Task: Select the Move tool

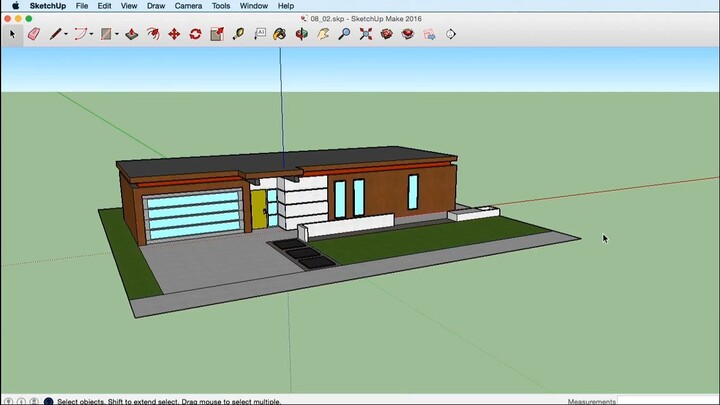Action: tap(174, 34)
